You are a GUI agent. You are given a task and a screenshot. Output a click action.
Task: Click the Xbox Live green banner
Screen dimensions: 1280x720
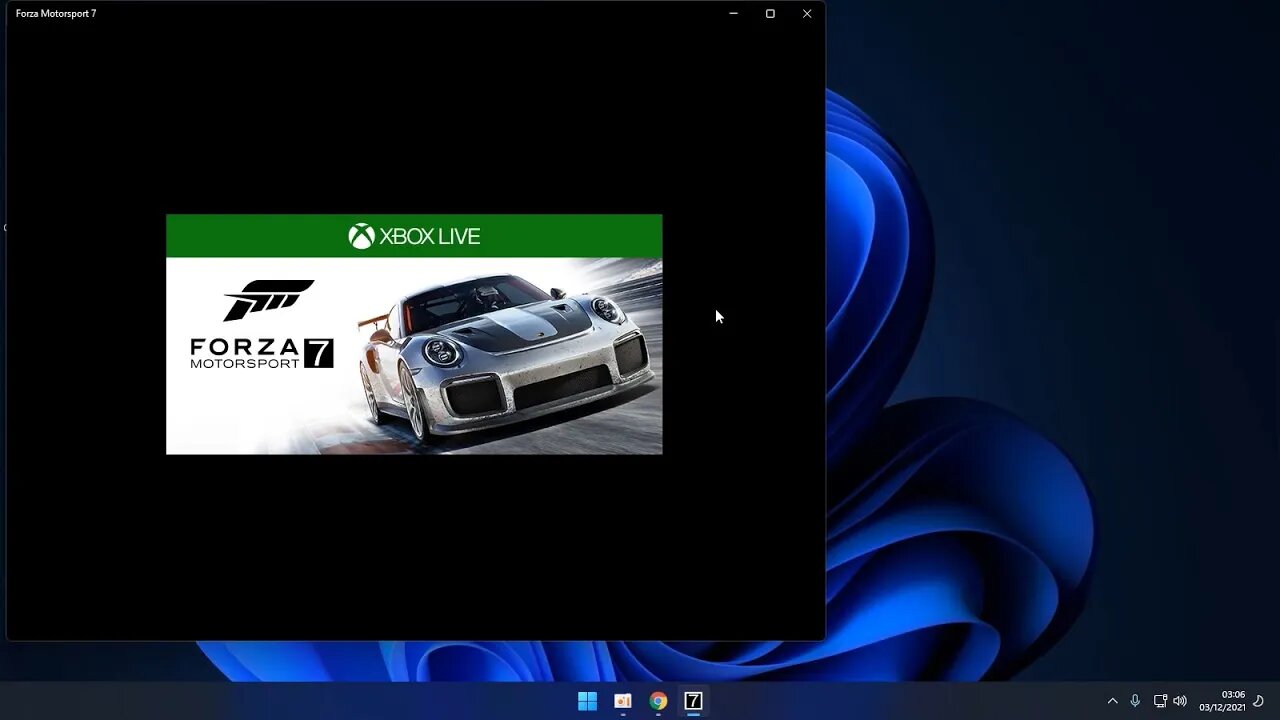click(414, 236)
